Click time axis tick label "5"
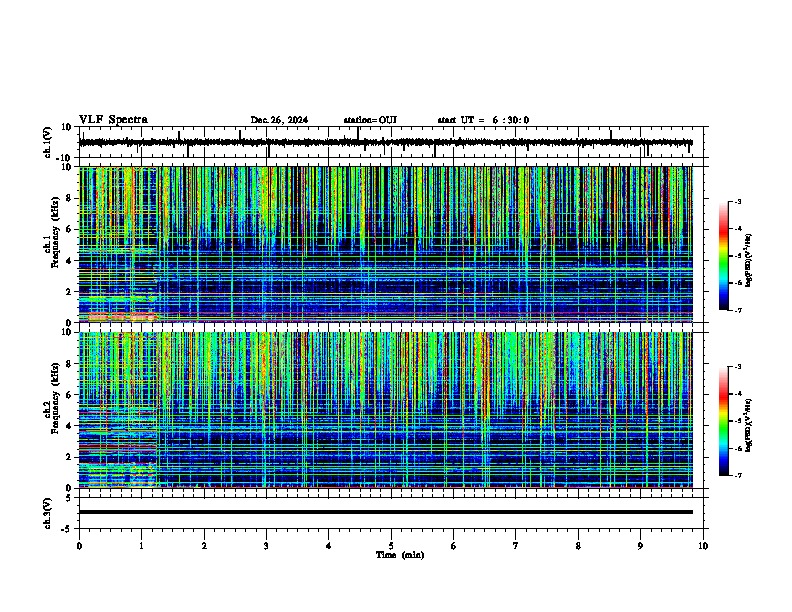The height and width of the screenshot is (612, 792). pyautogui.click(x=391, y=546)
